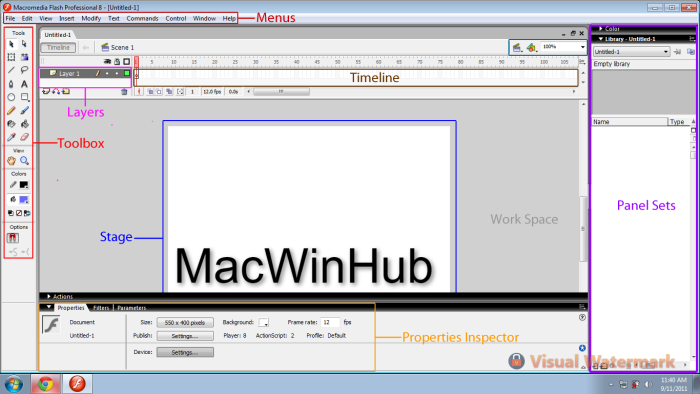The width and height of the screenshot is (700, 394).
Task: Click the Center Frame button
Action: [139, 91]
